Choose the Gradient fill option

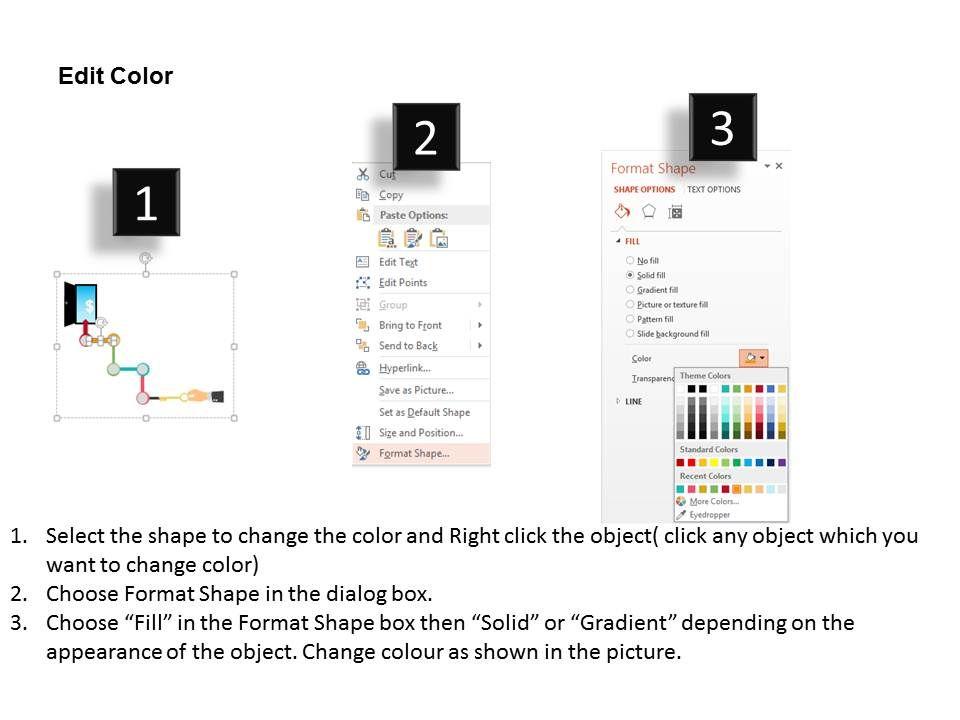click(630, 290)
